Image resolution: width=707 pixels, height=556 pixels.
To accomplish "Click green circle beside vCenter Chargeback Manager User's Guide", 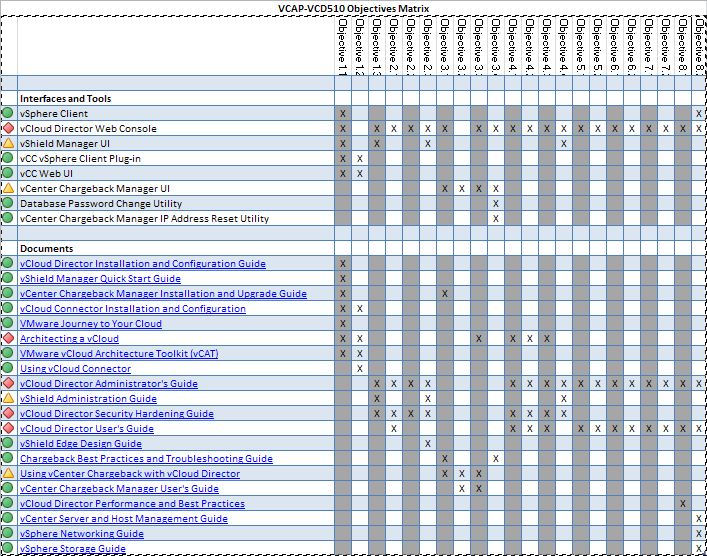I will click(x=8, y=488).
